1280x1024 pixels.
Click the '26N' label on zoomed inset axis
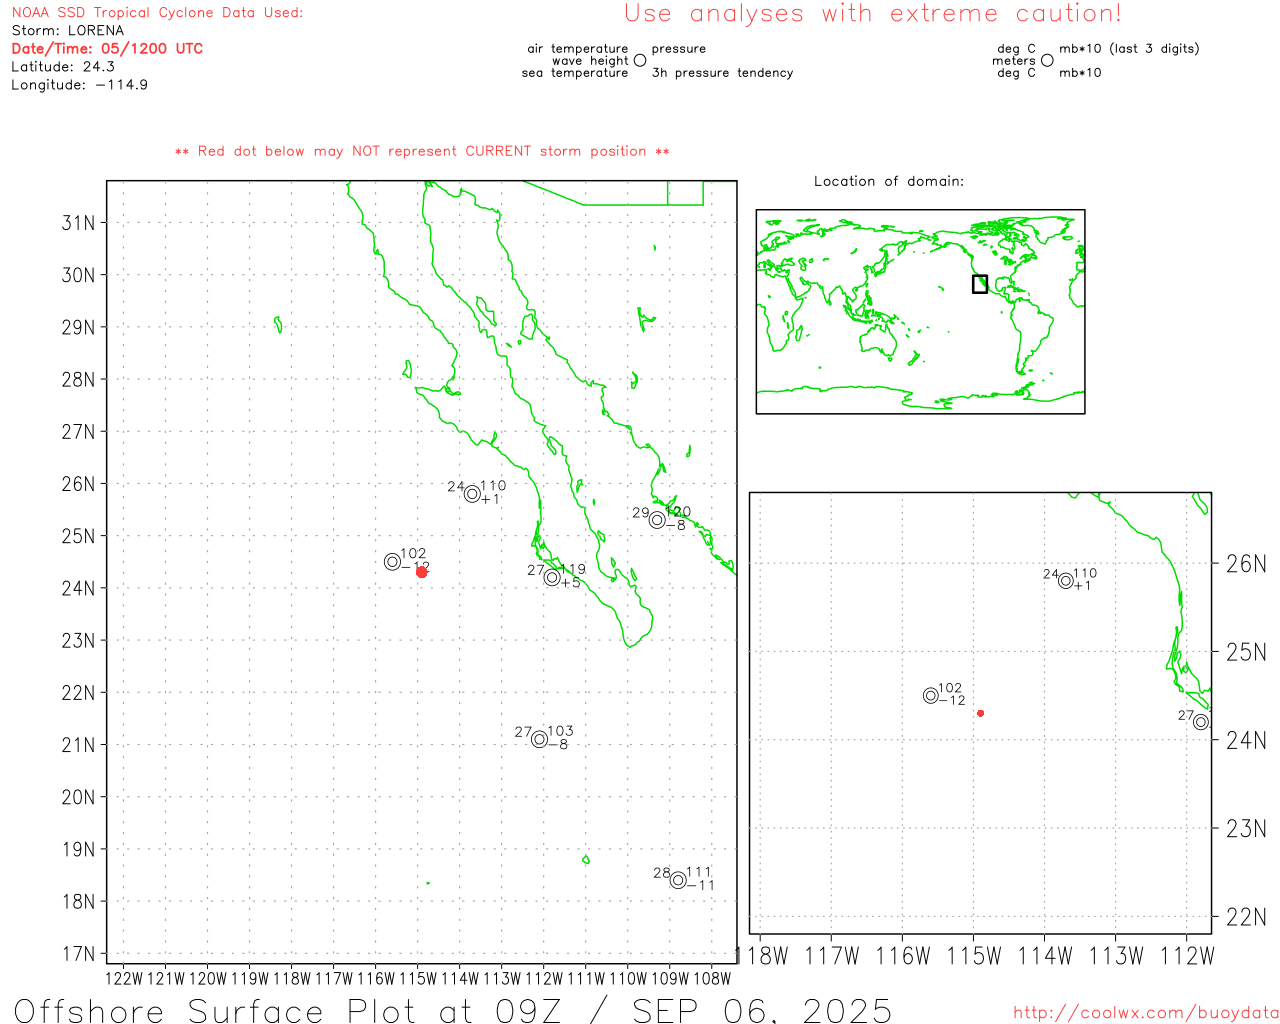click(1246, 563)
